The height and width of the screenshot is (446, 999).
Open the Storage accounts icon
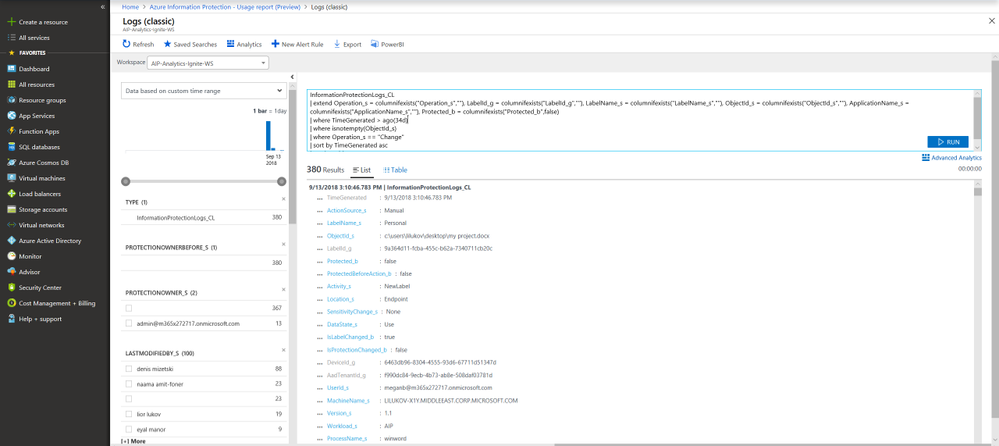[11, 210]
